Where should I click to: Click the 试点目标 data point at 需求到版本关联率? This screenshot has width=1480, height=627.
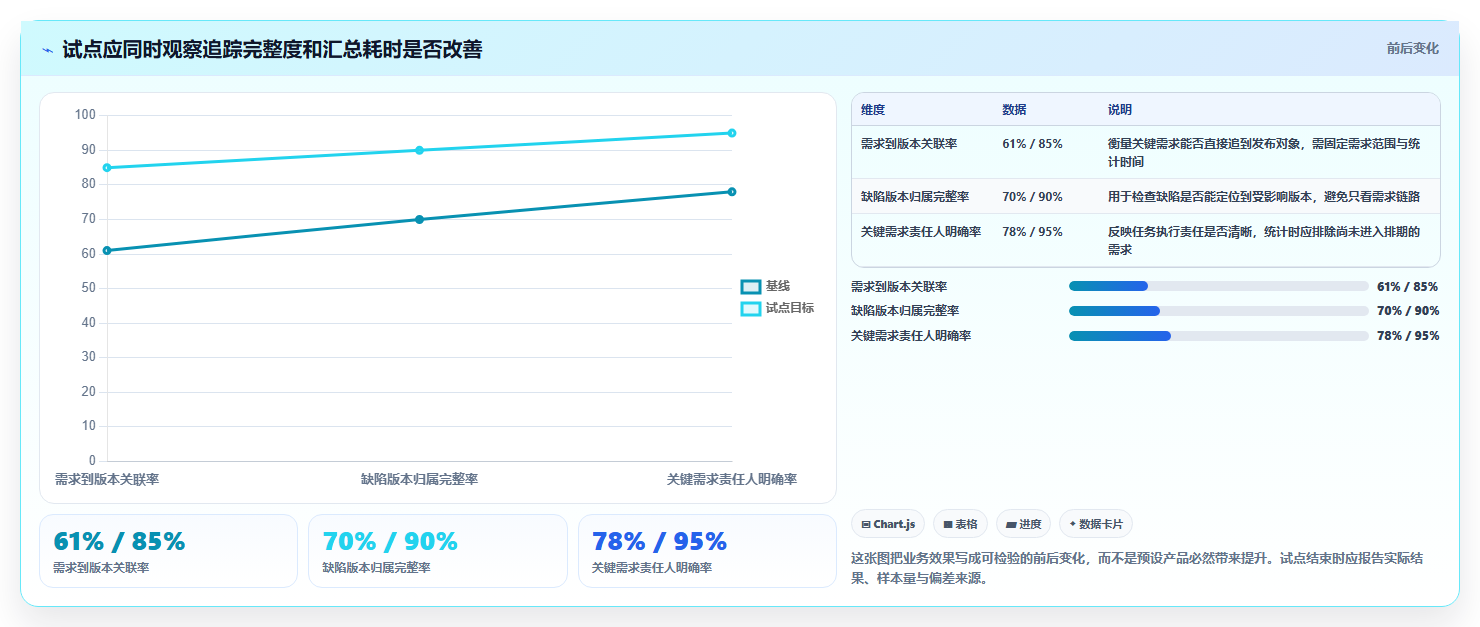click(x=107, y=167)
